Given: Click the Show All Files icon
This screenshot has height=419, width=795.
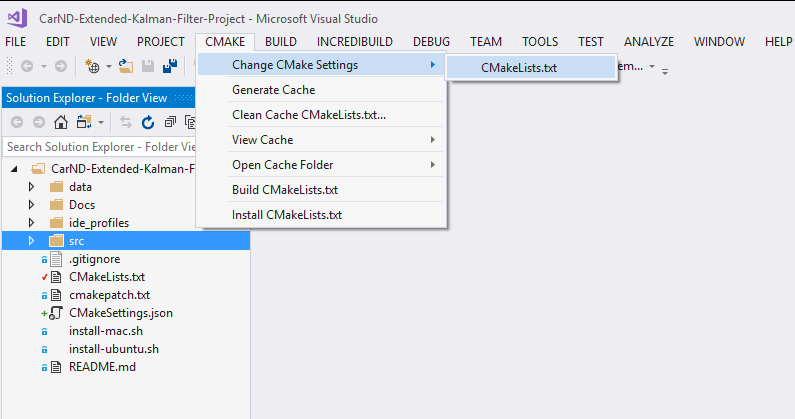Looking at the screenshot, I should (190, 122).
